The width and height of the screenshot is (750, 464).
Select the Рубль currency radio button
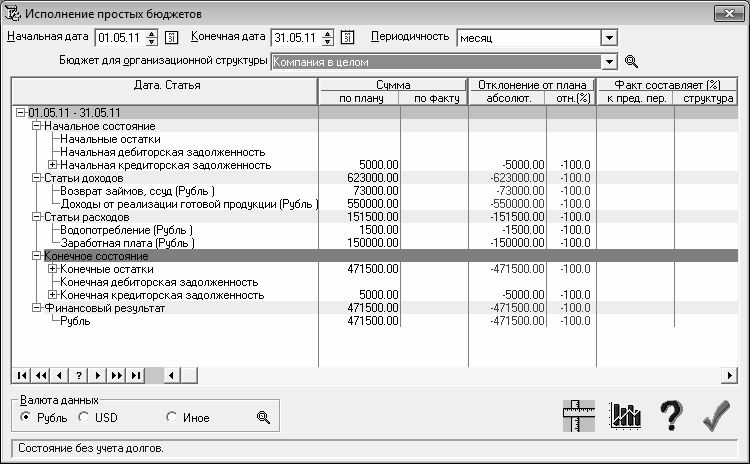pyautogui.click(x=25, y=418)
